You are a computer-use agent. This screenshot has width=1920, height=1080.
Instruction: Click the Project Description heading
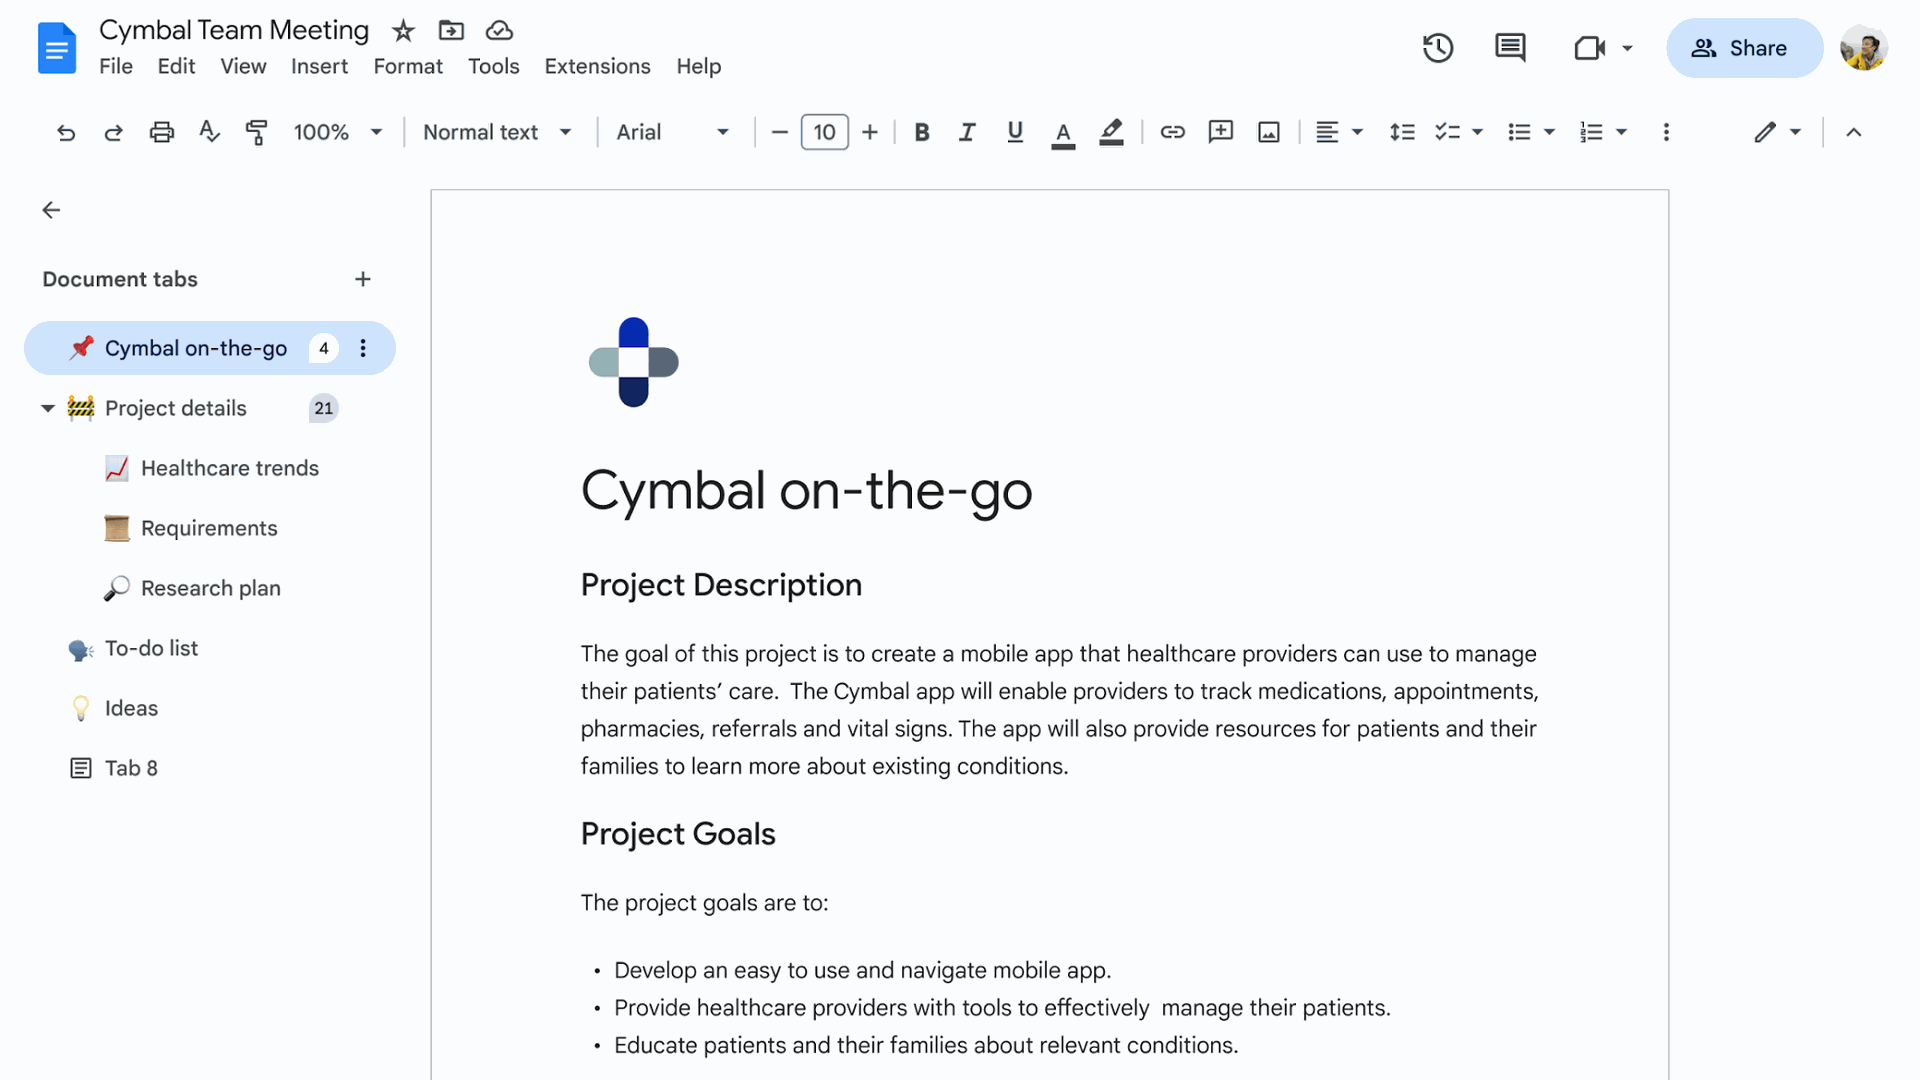tap(721, 585)
